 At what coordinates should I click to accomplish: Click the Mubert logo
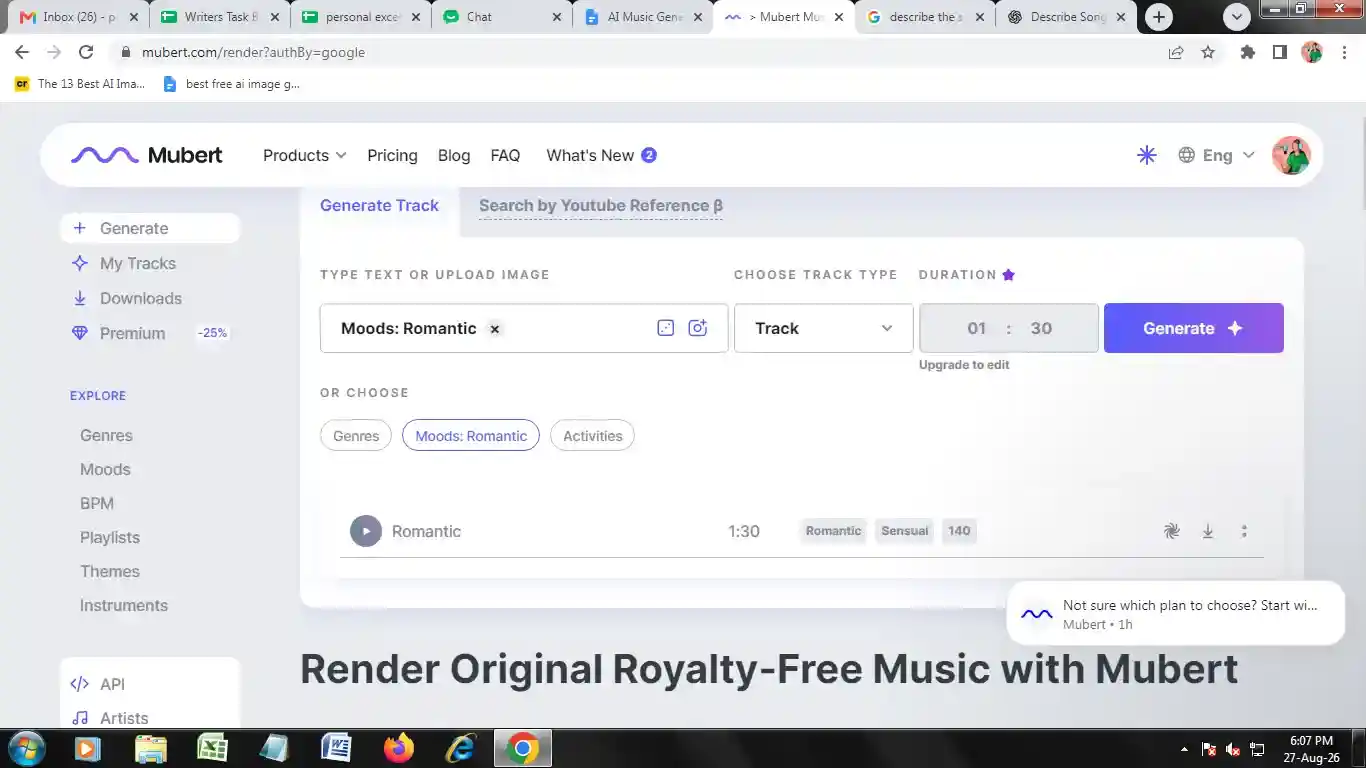pos(147,155)
